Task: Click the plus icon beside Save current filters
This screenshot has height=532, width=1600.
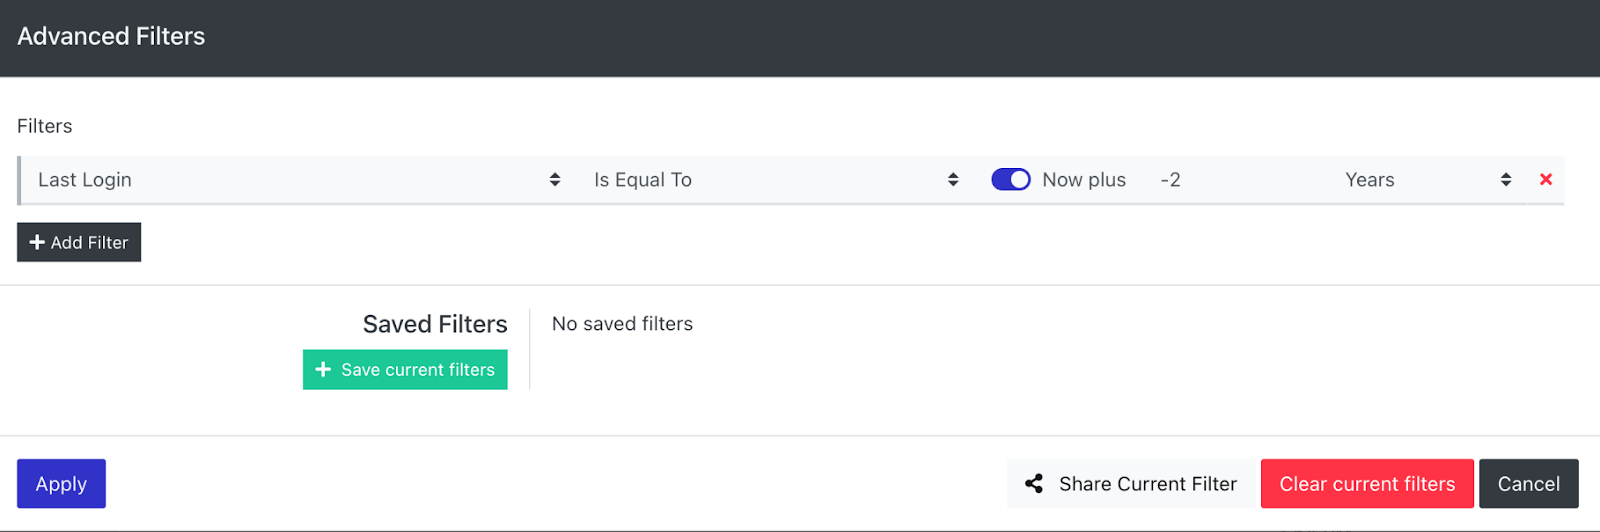Action: [x=323, y=370]
